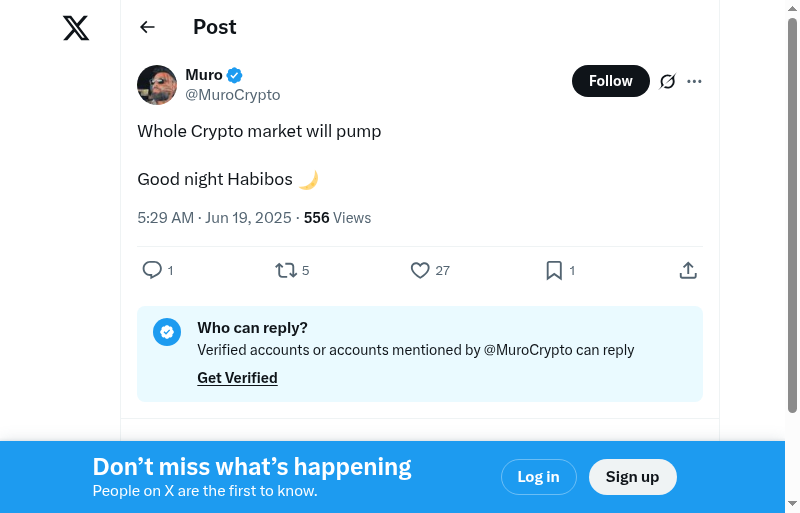Click the reply speech bubble icon
Viewport: 800px width, 513px height.
[152, 270]
